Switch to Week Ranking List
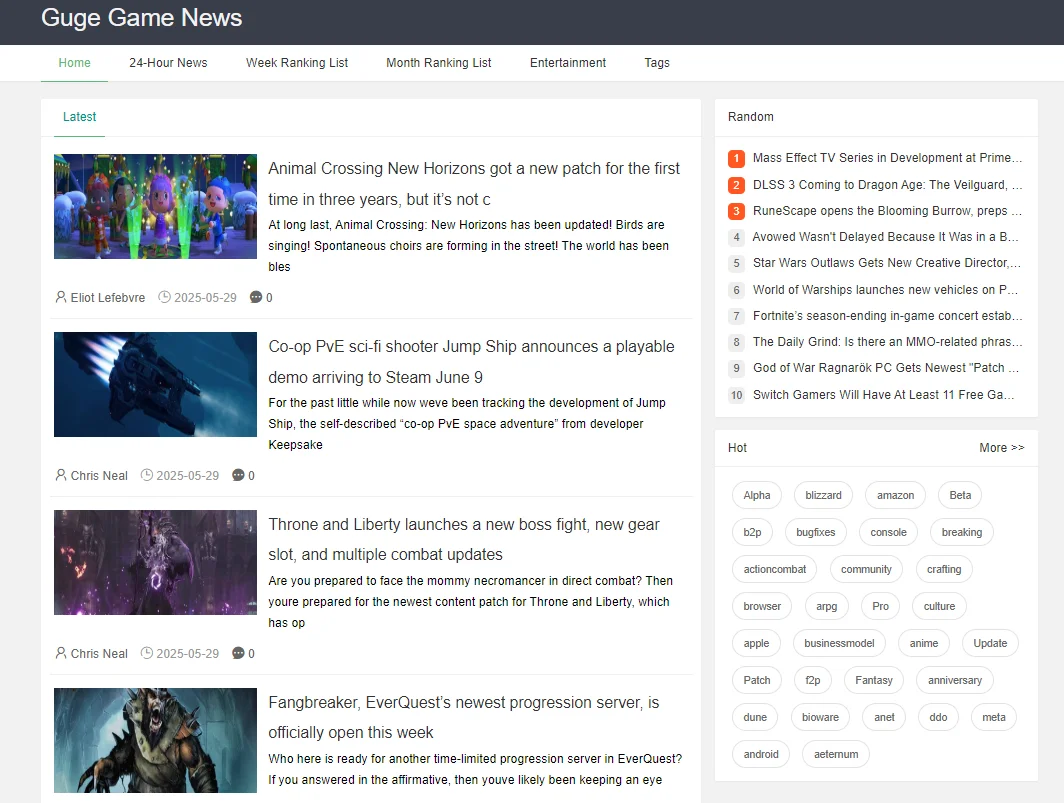The width and height of the screenshot is (1064, 803). coord(297,63)
